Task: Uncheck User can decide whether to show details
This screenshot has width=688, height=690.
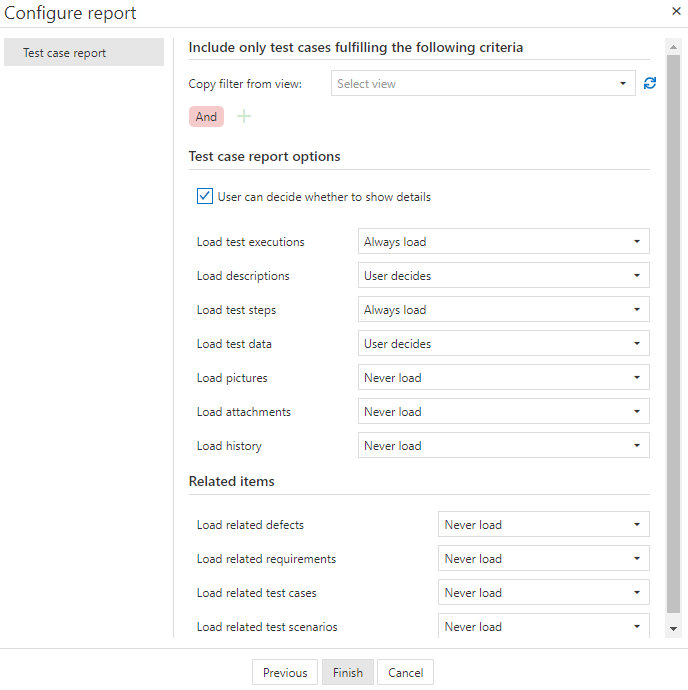Action: [x=205, y=197]
